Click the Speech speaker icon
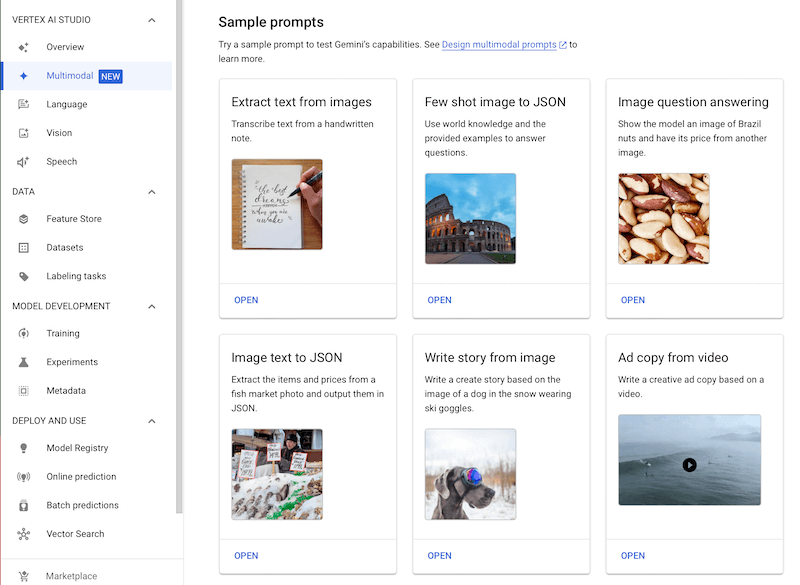800x585 pixels. point(24,162)
